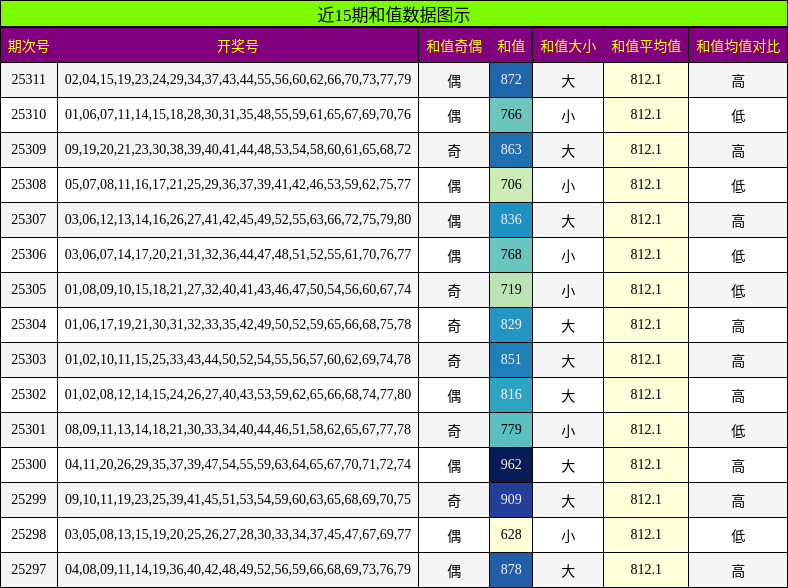Select the title 近15期和值数据图示
This screenshot has height=588, width=788.
(x=394, y=14)
